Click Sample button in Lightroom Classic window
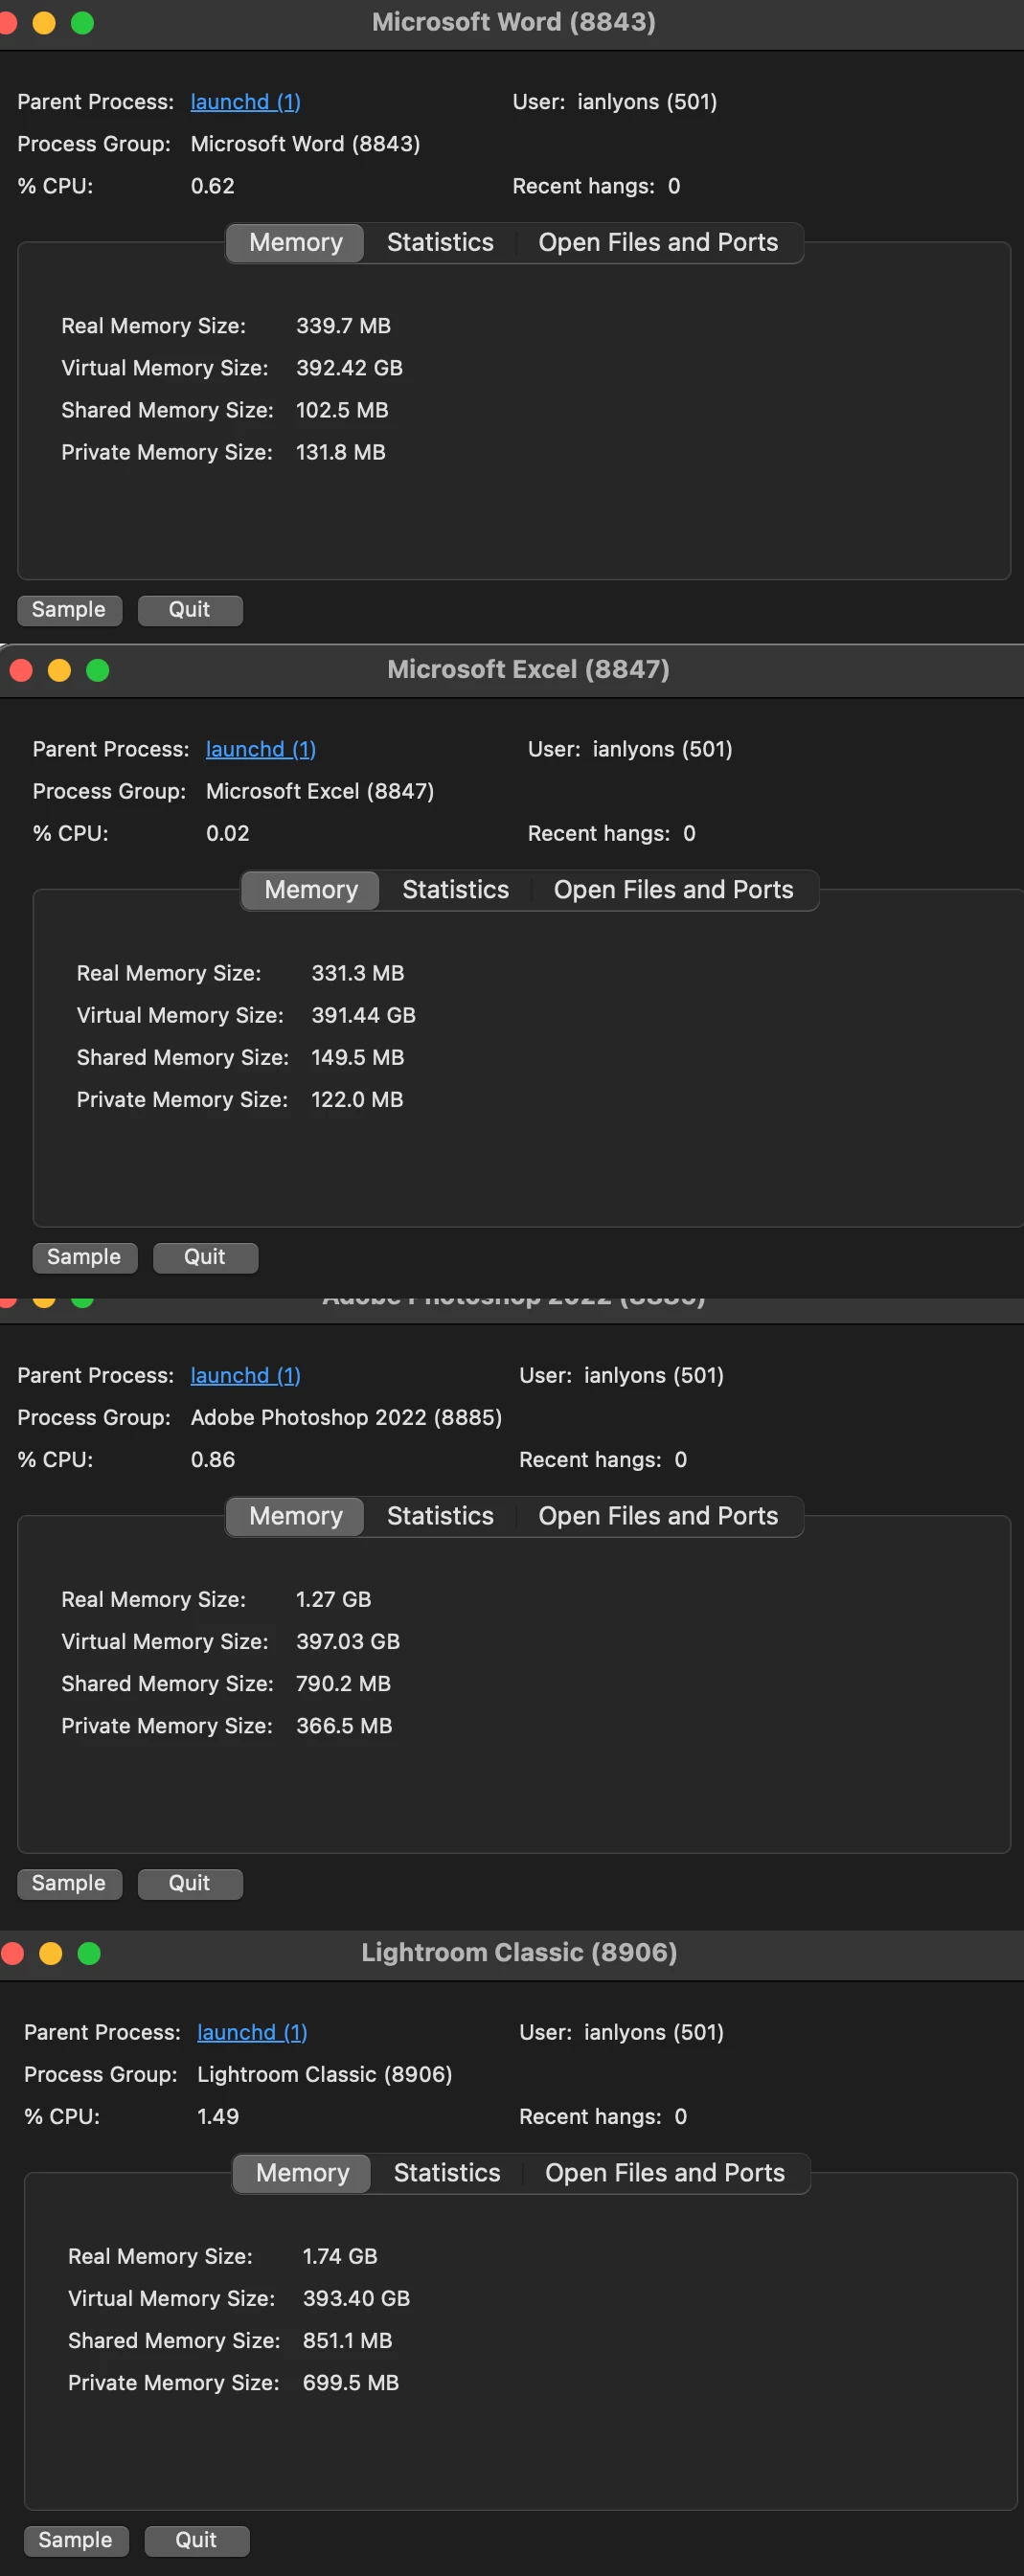The image size is (1024, 2576). [76, 2540]
